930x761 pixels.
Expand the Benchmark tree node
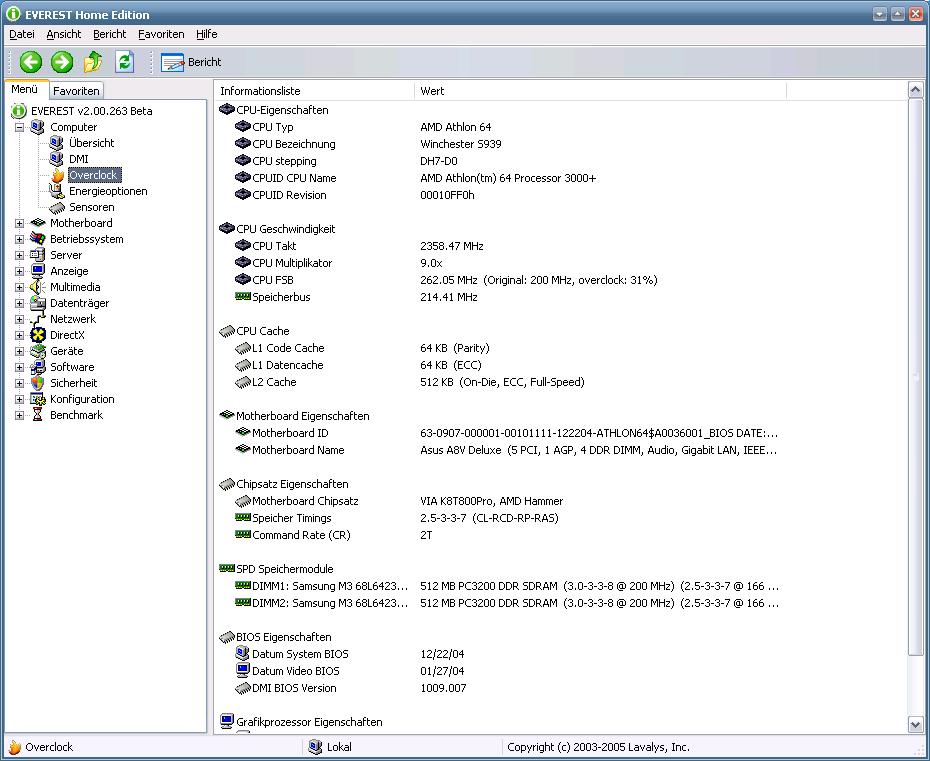[x=20, y=415]
